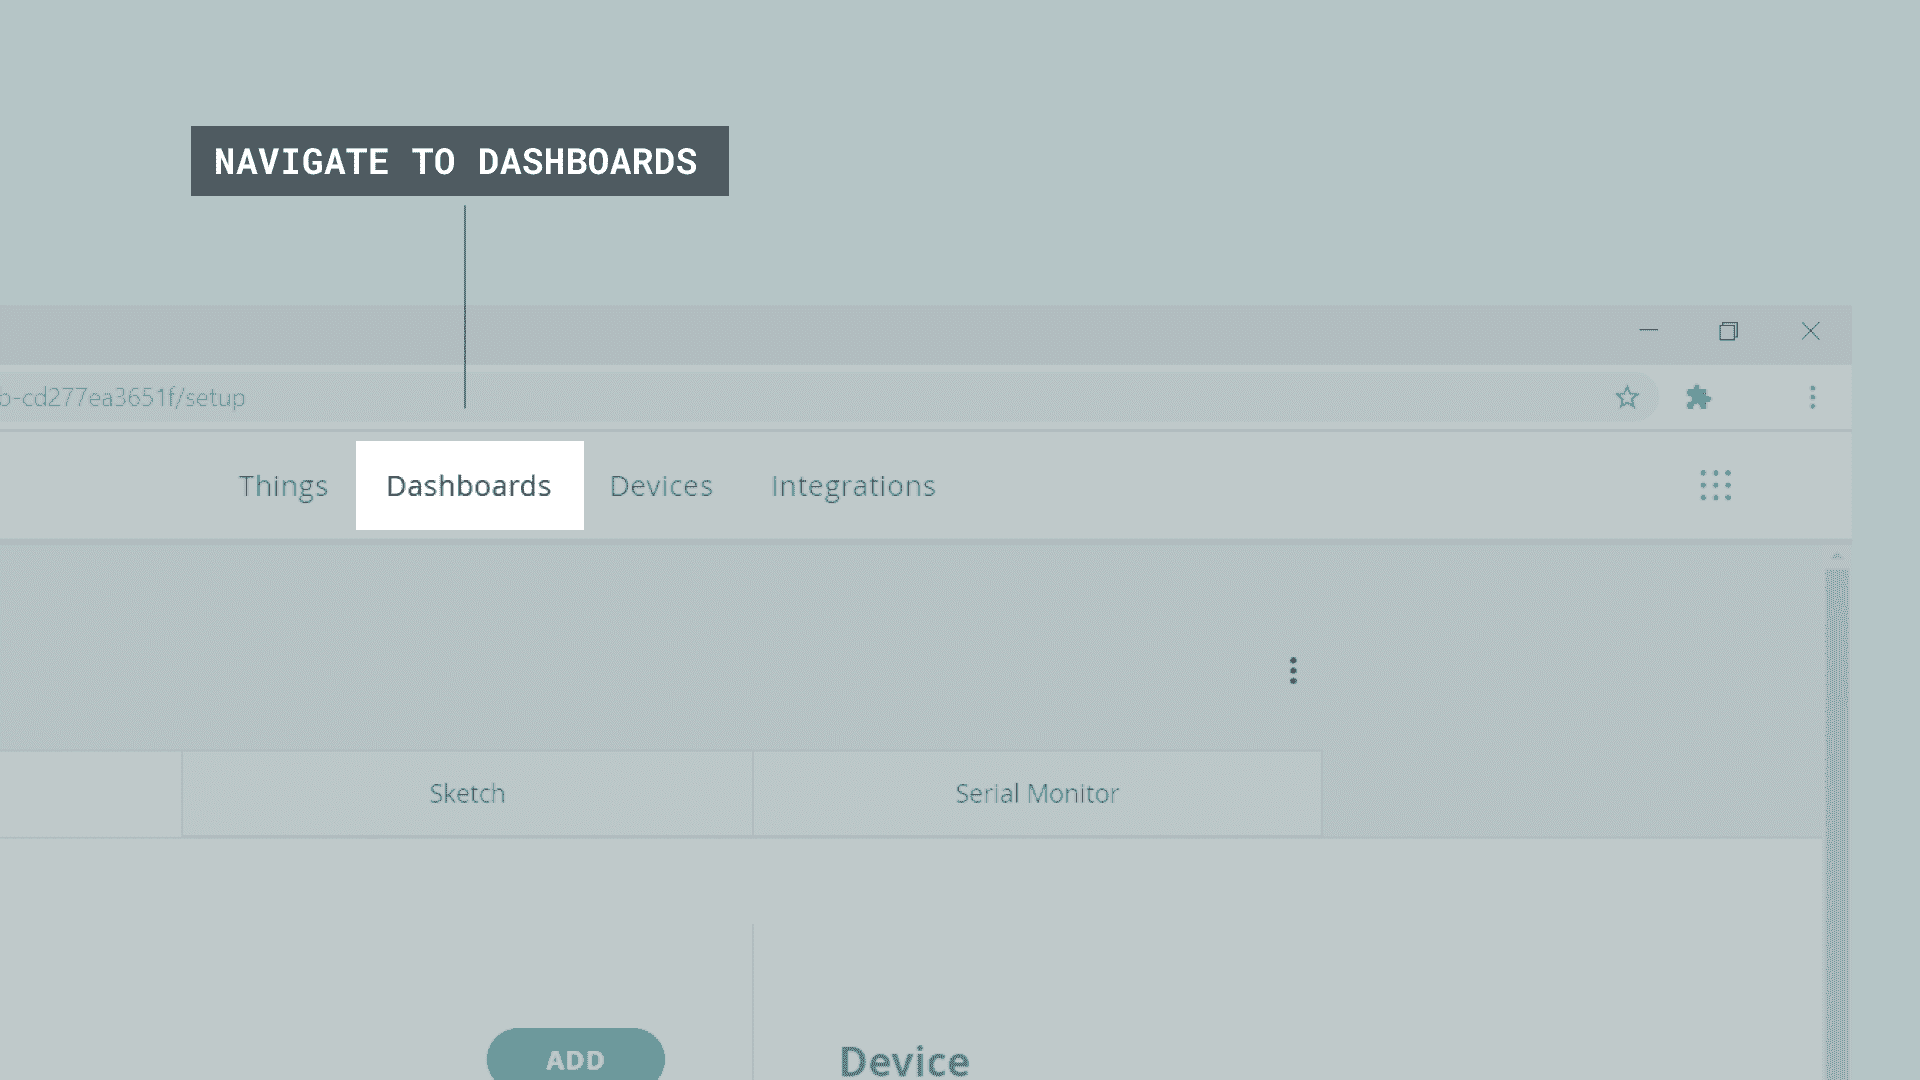
Task: Open the nine-dot apps grid menu
Action: [1715, 486]
